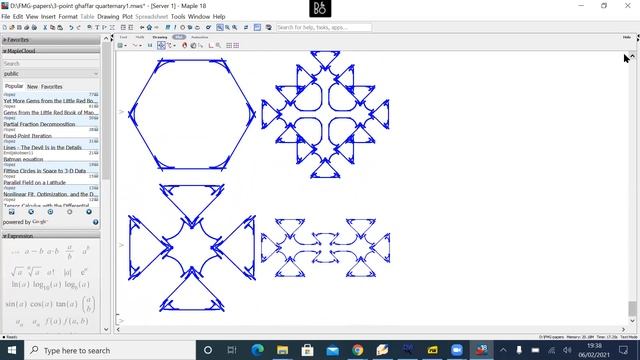Collapse the MapleCloud palette
640x360 pixels.
[51, 51]
